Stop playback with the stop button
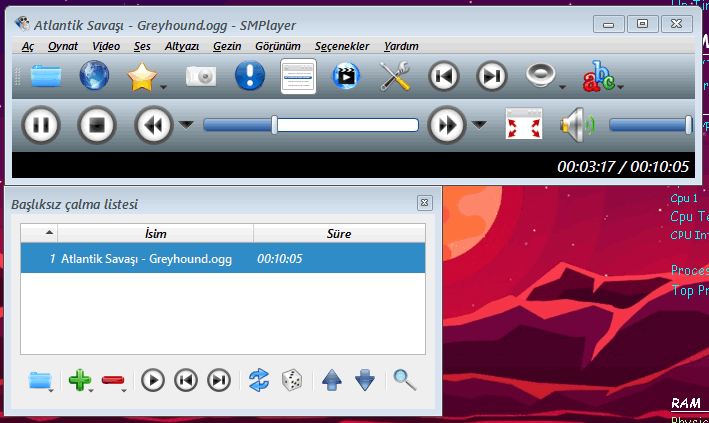709x423 pixels. point(97,125)
